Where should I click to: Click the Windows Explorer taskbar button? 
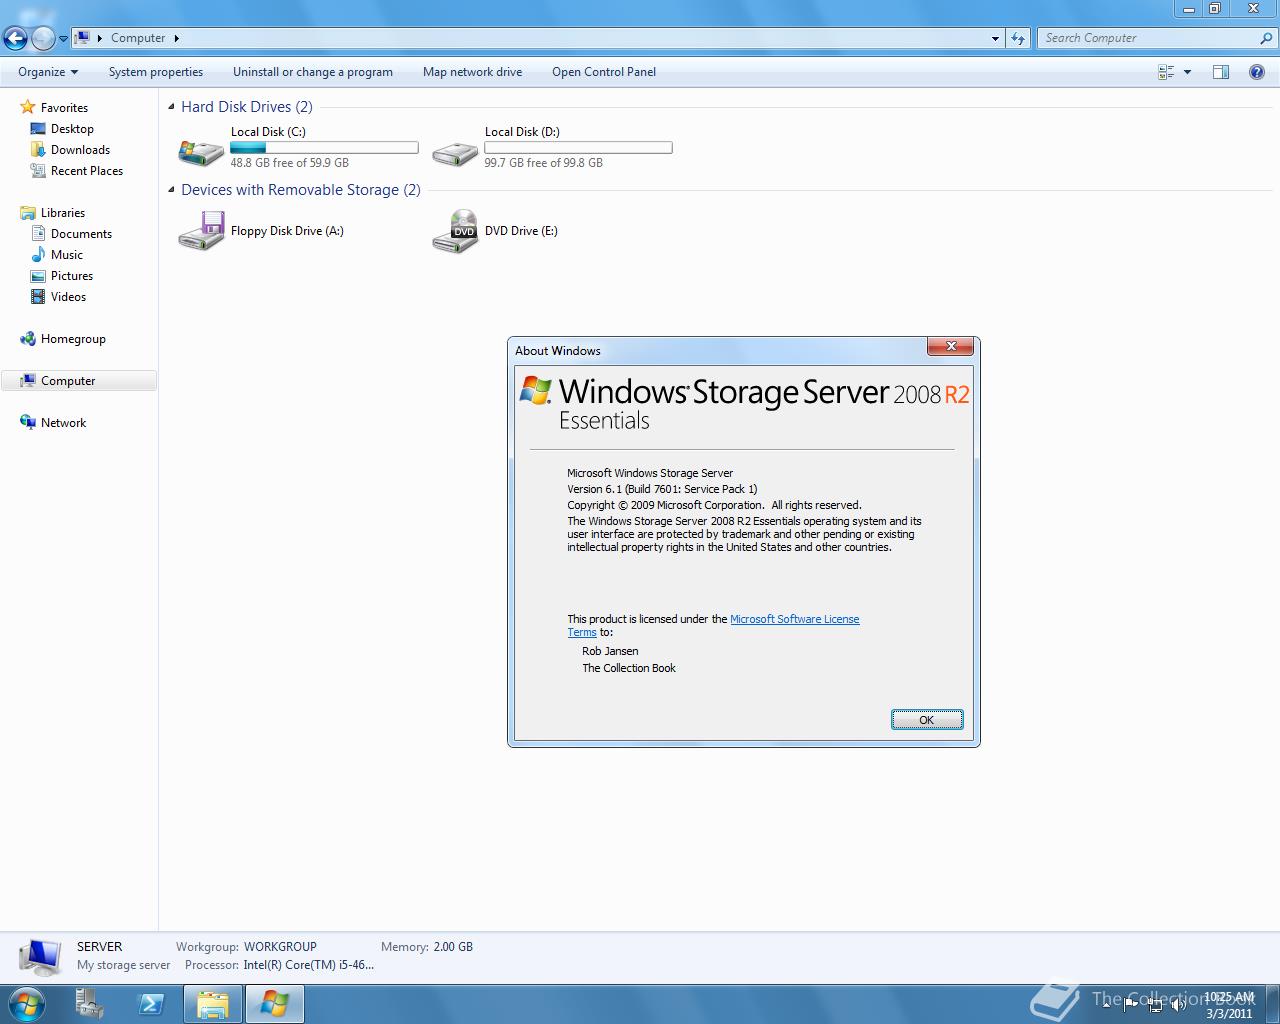click(213, 1003)
